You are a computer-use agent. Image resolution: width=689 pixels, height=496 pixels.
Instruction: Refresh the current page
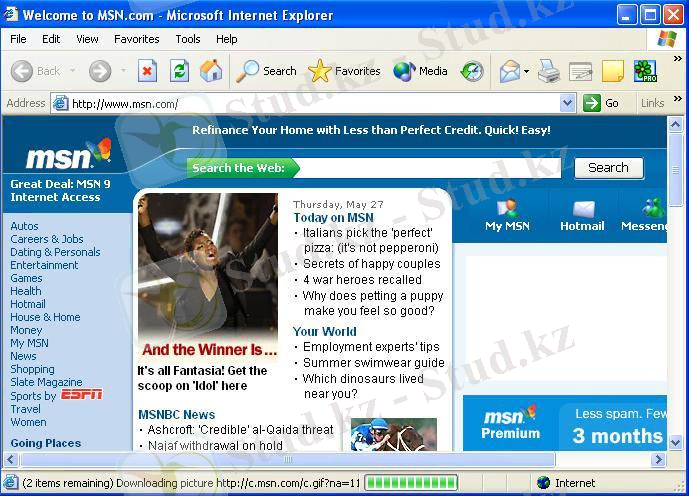(x=179, y=71)
